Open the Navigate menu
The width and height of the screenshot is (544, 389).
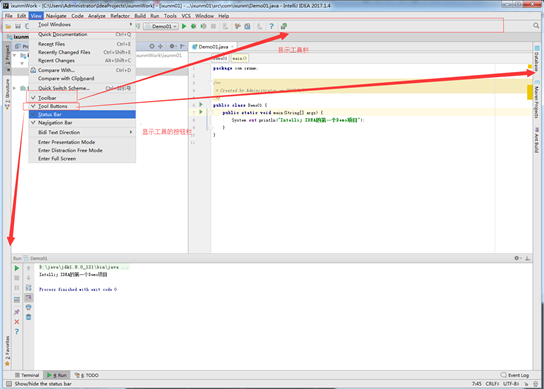(56, 16)
